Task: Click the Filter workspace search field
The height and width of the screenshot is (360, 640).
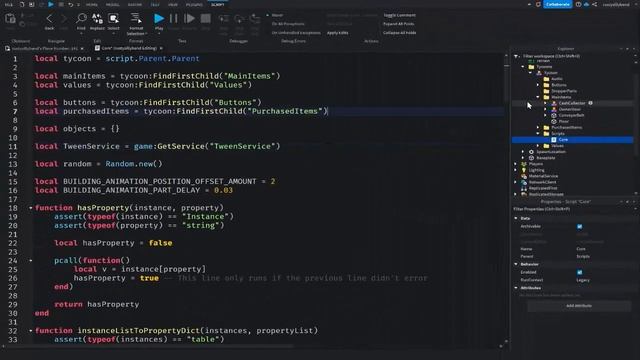Action: pyautogui.click(x=574, y=56)
